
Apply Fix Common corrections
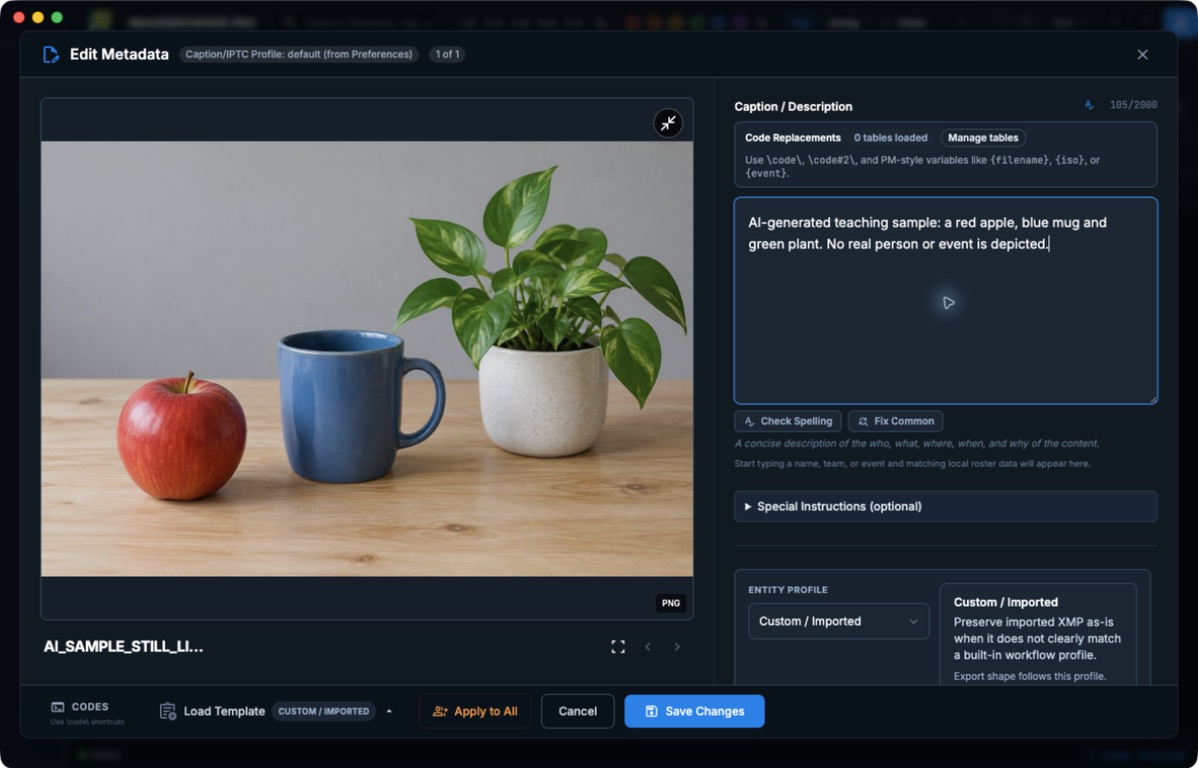(x=895, y=421)
